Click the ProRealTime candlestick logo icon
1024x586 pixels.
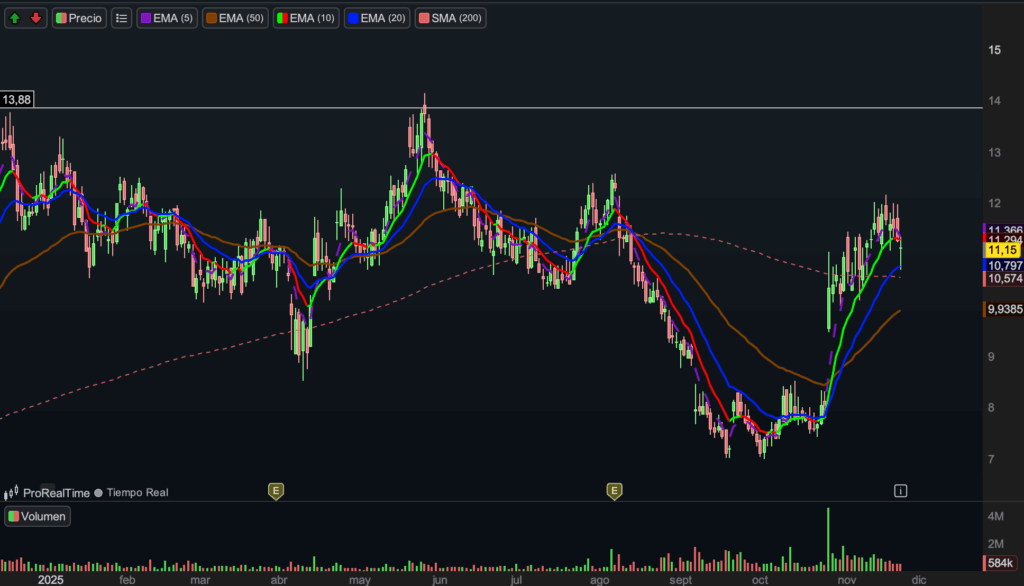(x=12, y=492)
